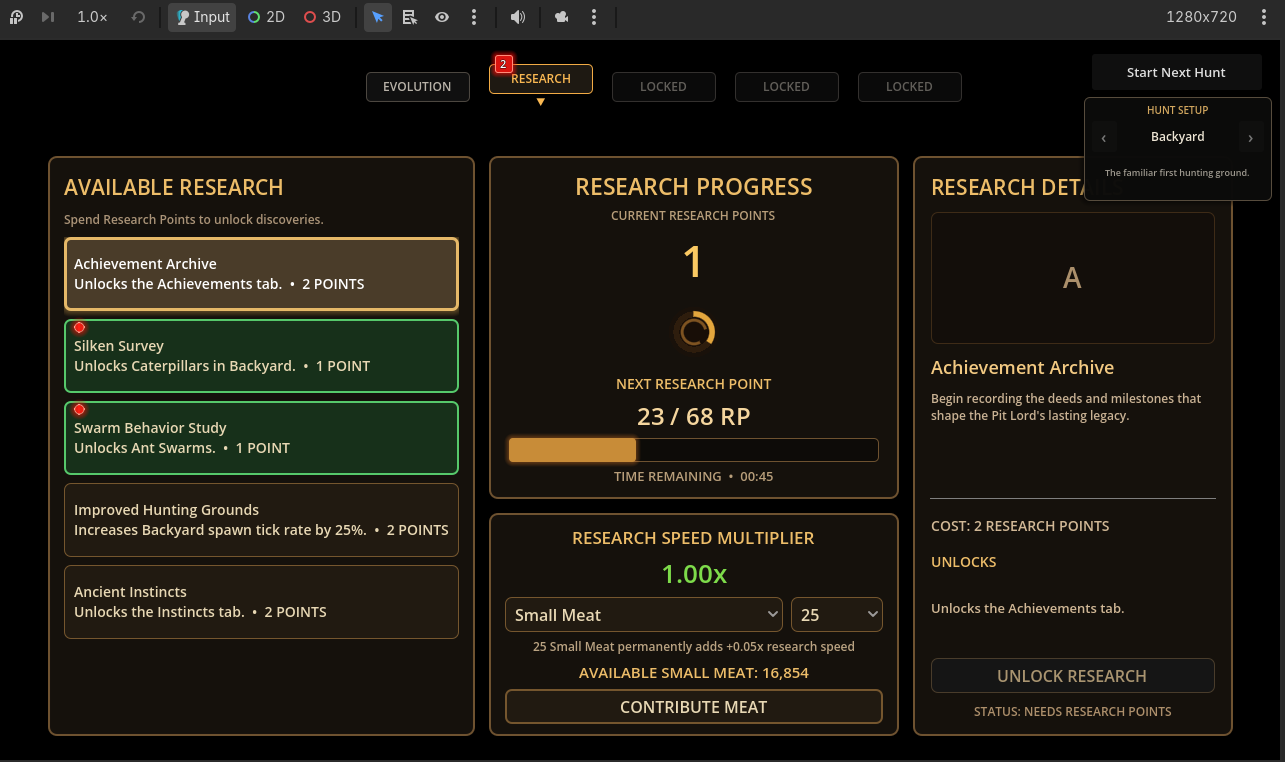
Task: Click the Backyard hunt location label
Action: pyautogui.click(x=1177, y=137)
